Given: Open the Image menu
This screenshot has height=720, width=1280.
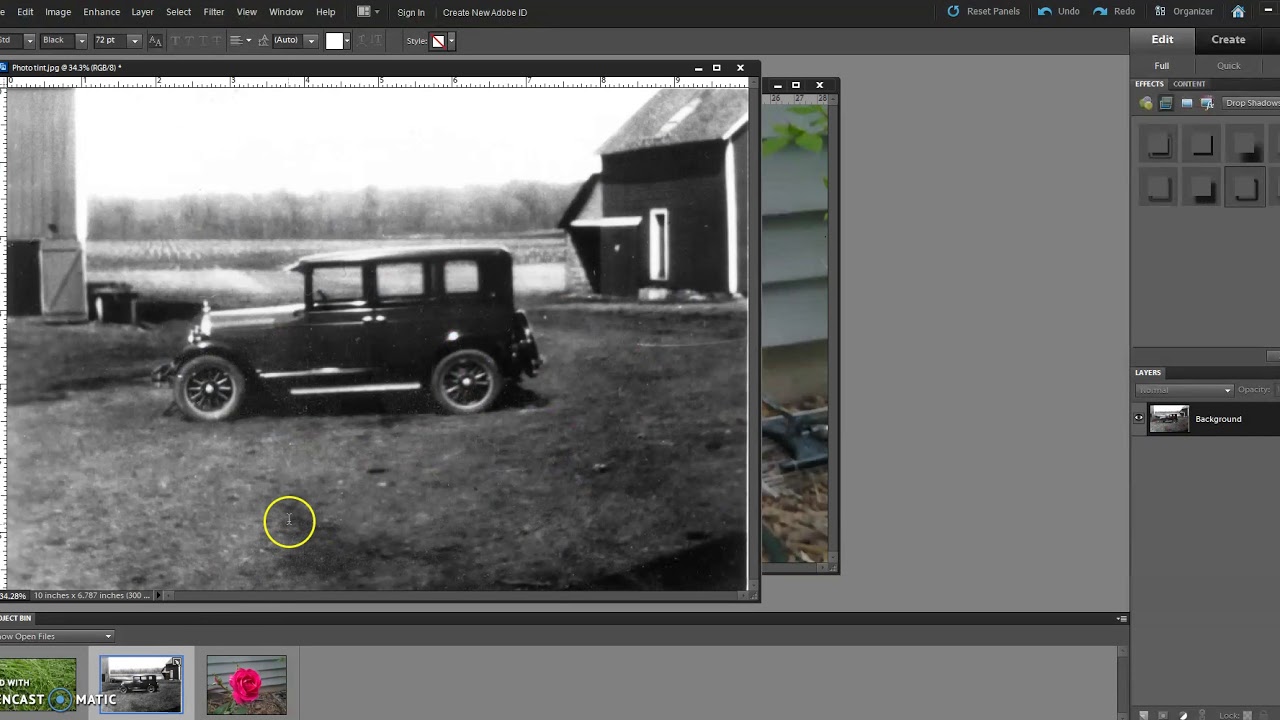Looking at the screenshot, I should pyautogui.click(x=58, y=12).
